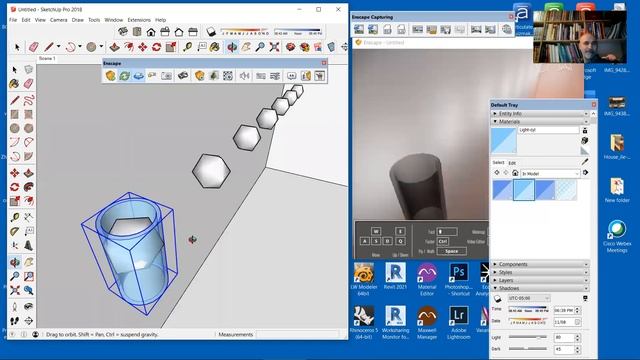Adjust the Dark slider in Shadows
Viewport: 640px width, 360px height.
528,349
